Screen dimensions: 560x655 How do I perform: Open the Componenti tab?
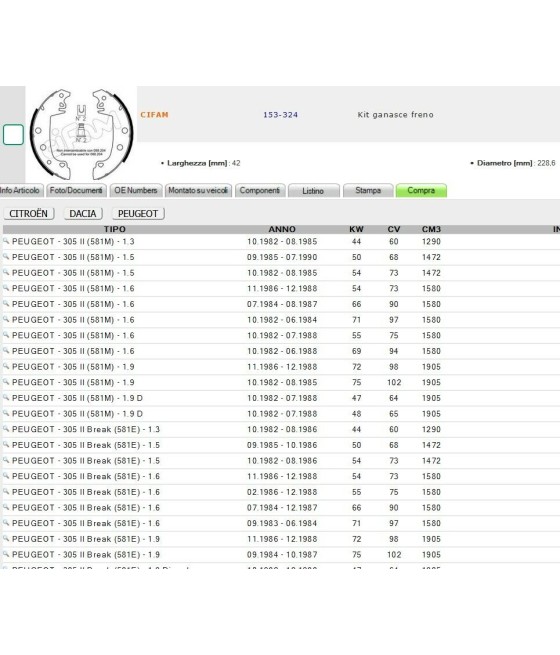(x=260, y=190)
